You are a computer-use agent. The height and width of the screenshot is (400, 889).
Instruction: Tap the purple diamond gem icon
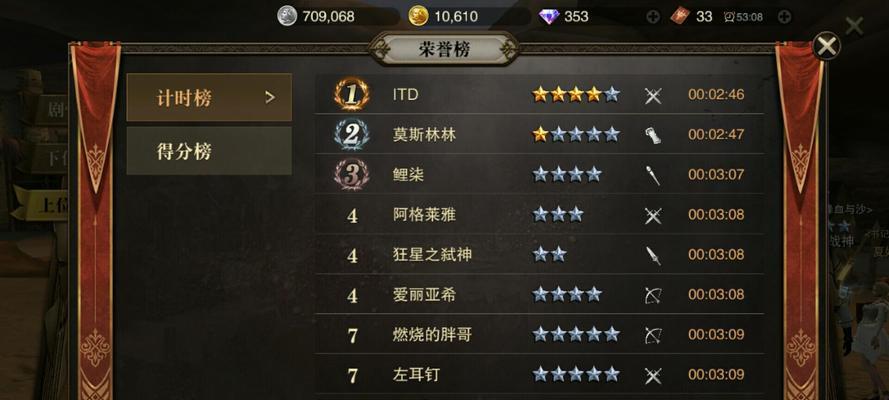548,16
